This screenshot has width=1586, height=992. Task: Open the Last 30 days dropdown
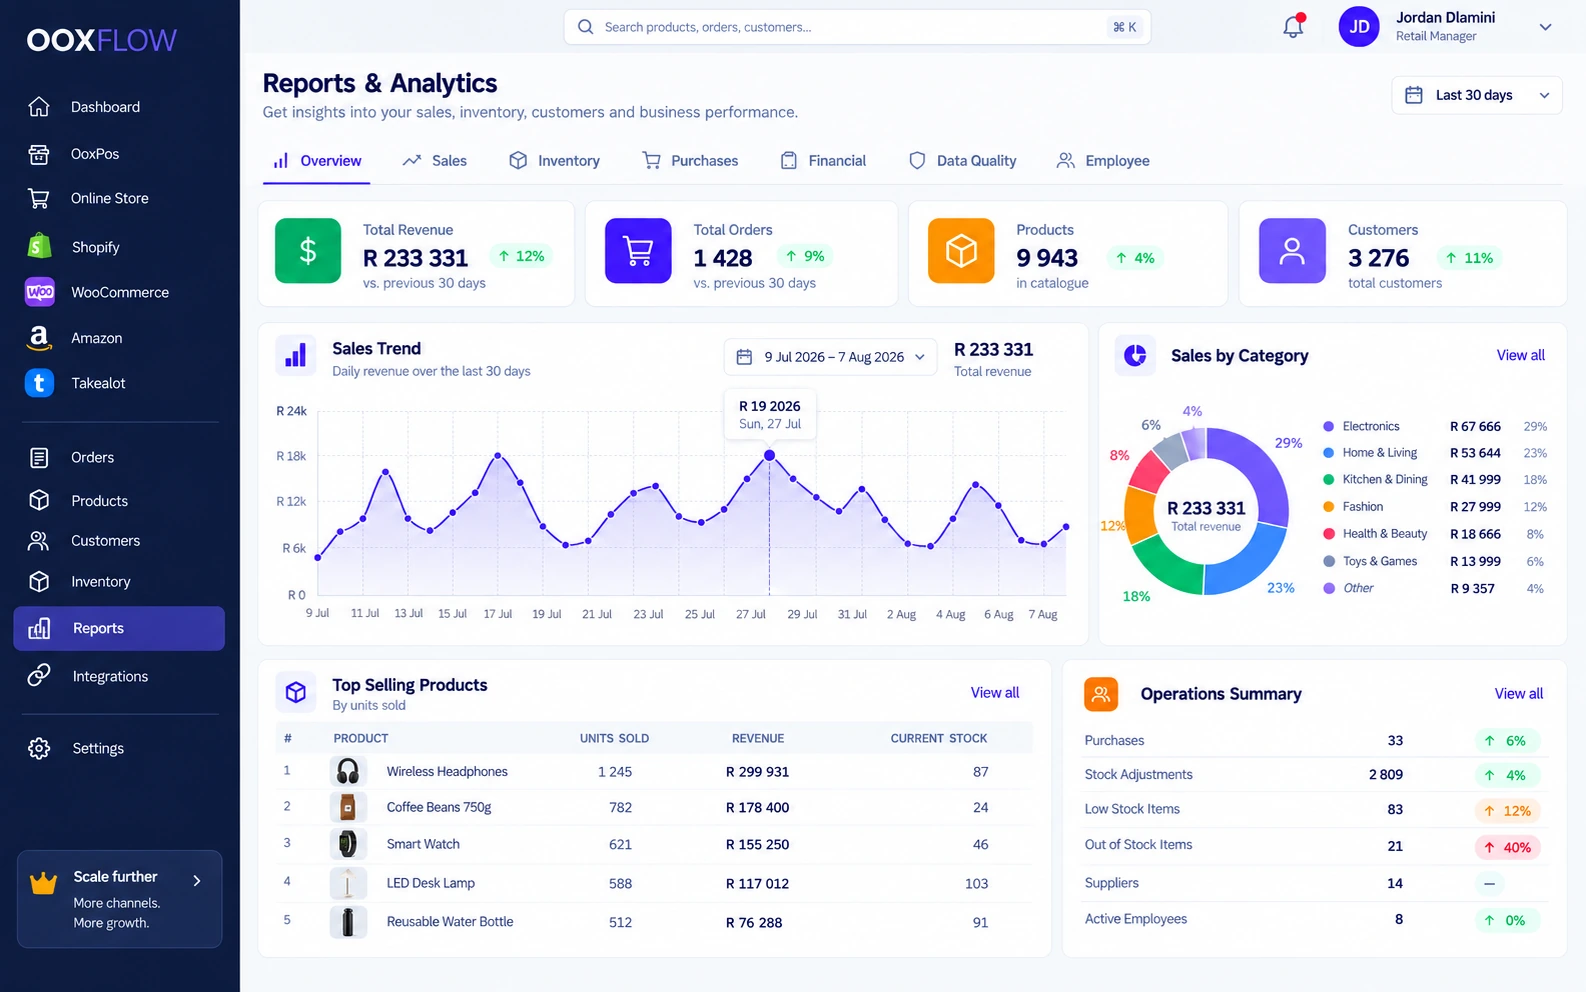(x=1476, y=95)
